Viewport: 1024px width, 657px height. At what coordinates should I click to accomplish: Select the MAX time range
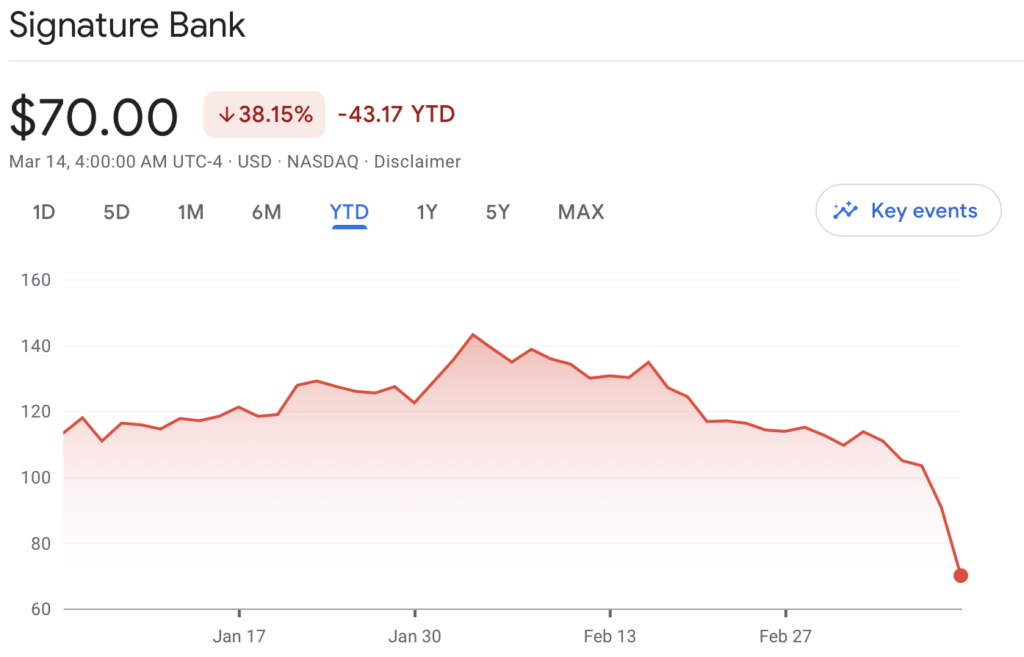581,212
